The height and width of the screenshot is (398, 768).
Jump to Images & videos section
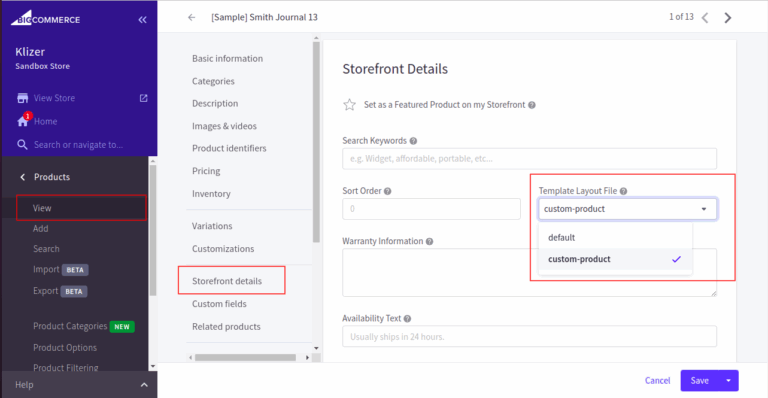tap(224, 126)
